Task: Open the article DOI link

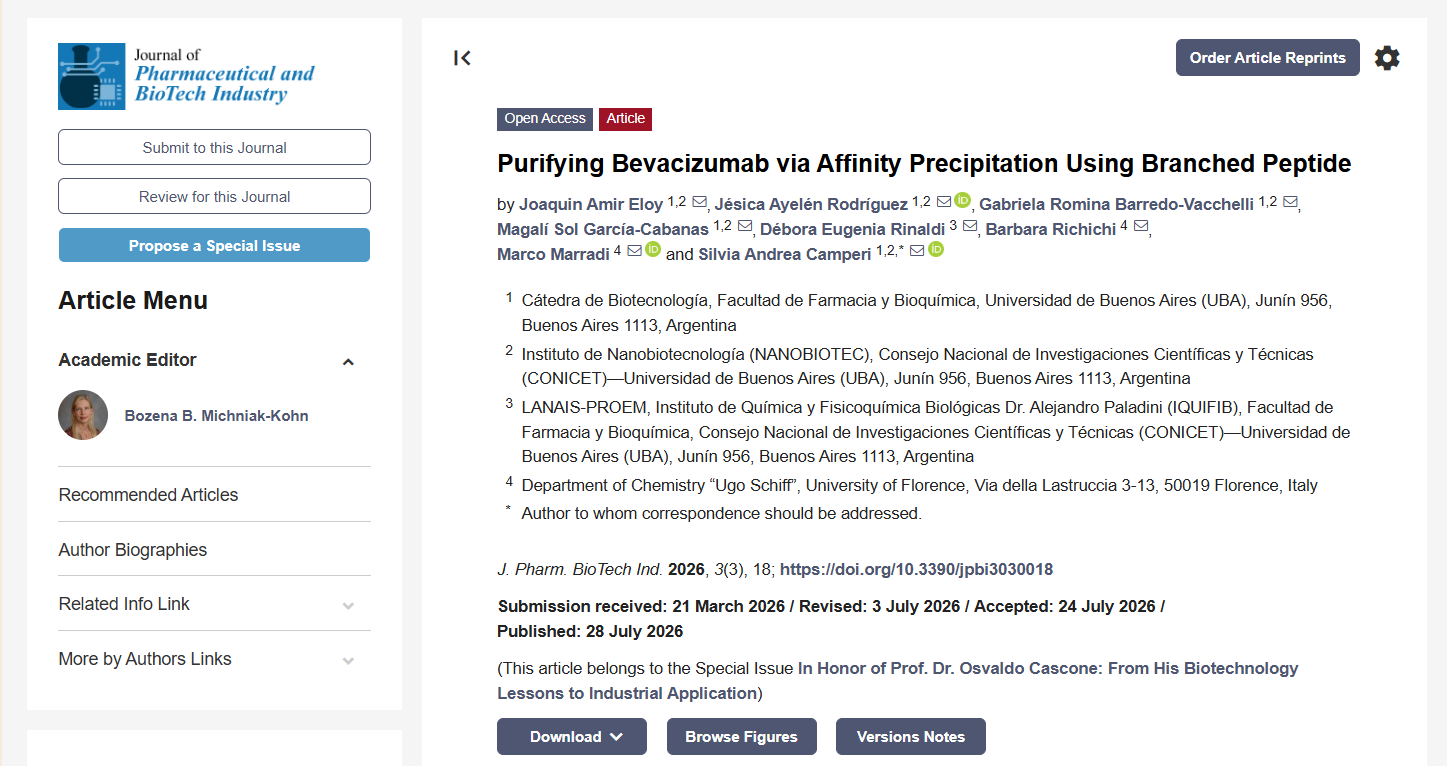Action: [916, 569]
